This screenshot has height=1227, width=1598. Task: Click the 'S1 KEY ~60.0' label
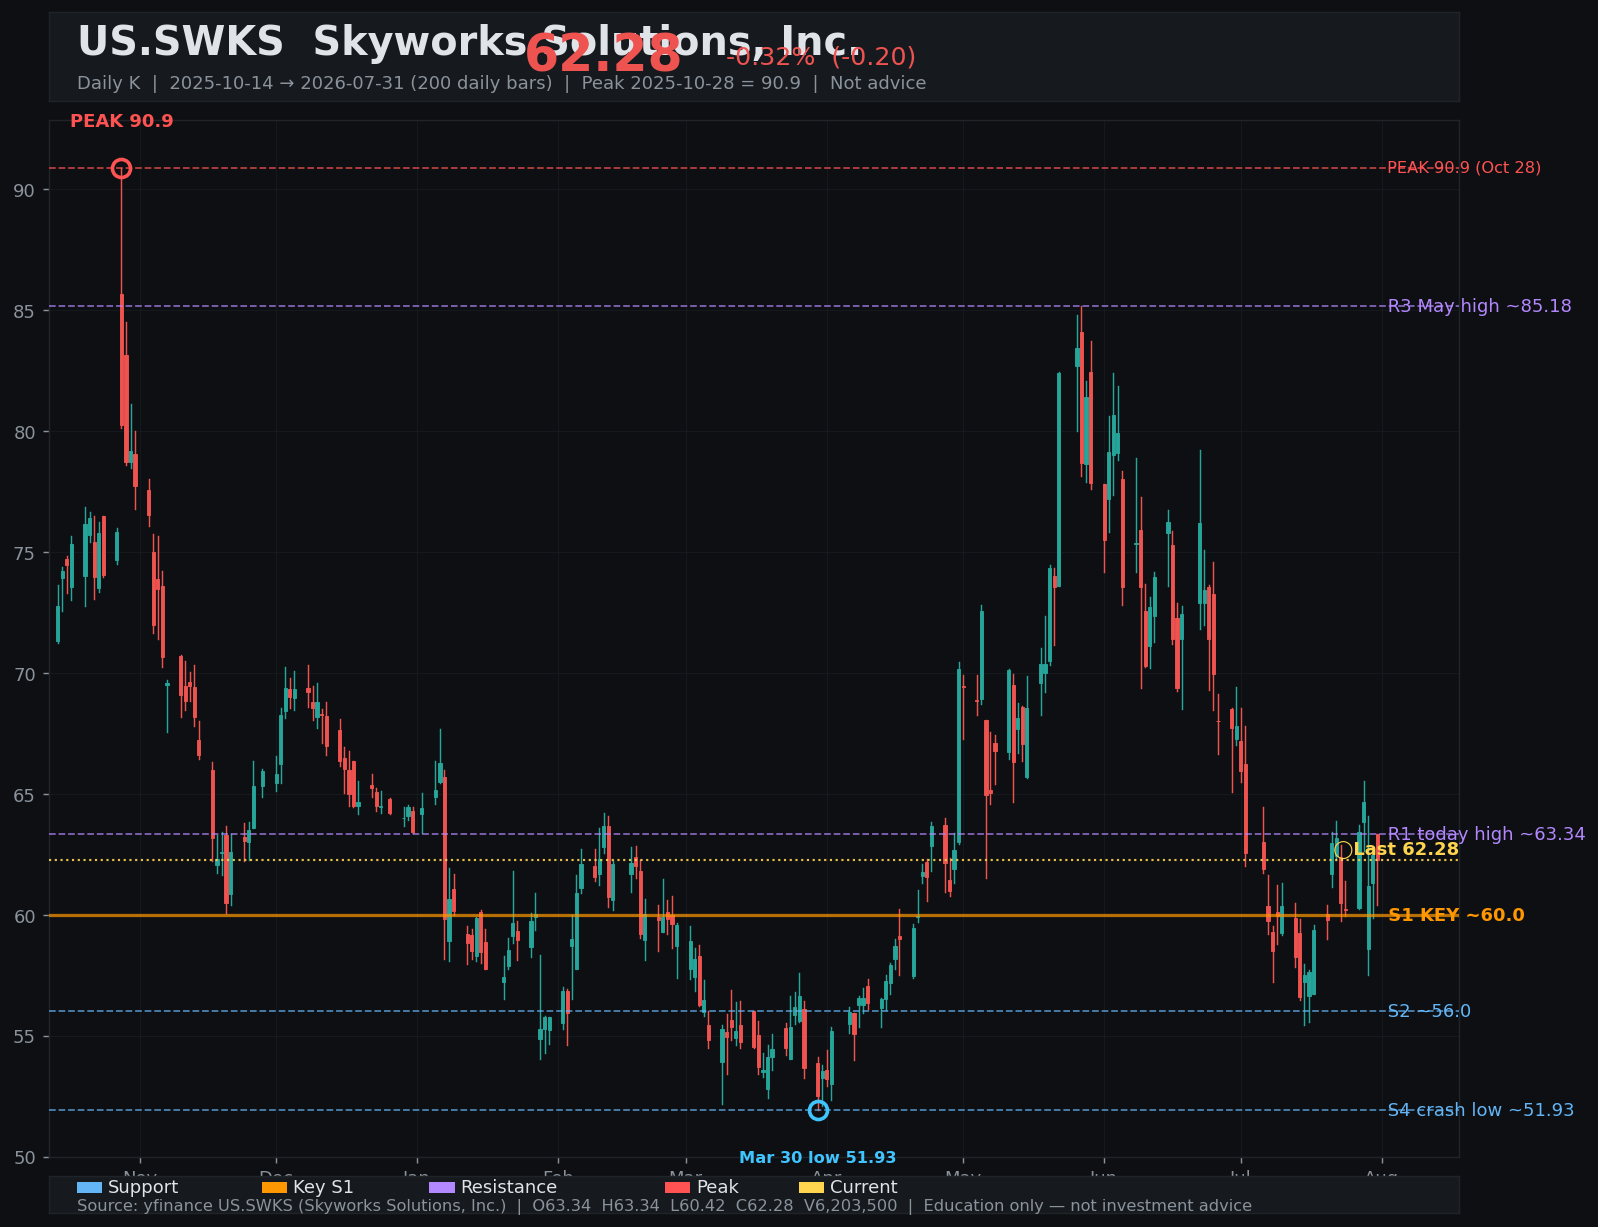pos(1456,915)
